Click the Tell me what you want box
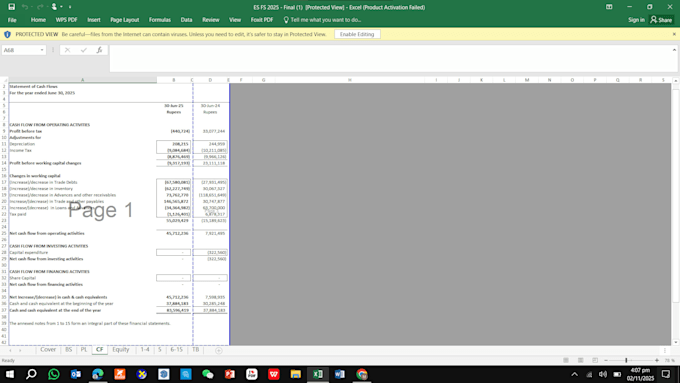The height and width of the screenshot is (383, 680). 322,20
